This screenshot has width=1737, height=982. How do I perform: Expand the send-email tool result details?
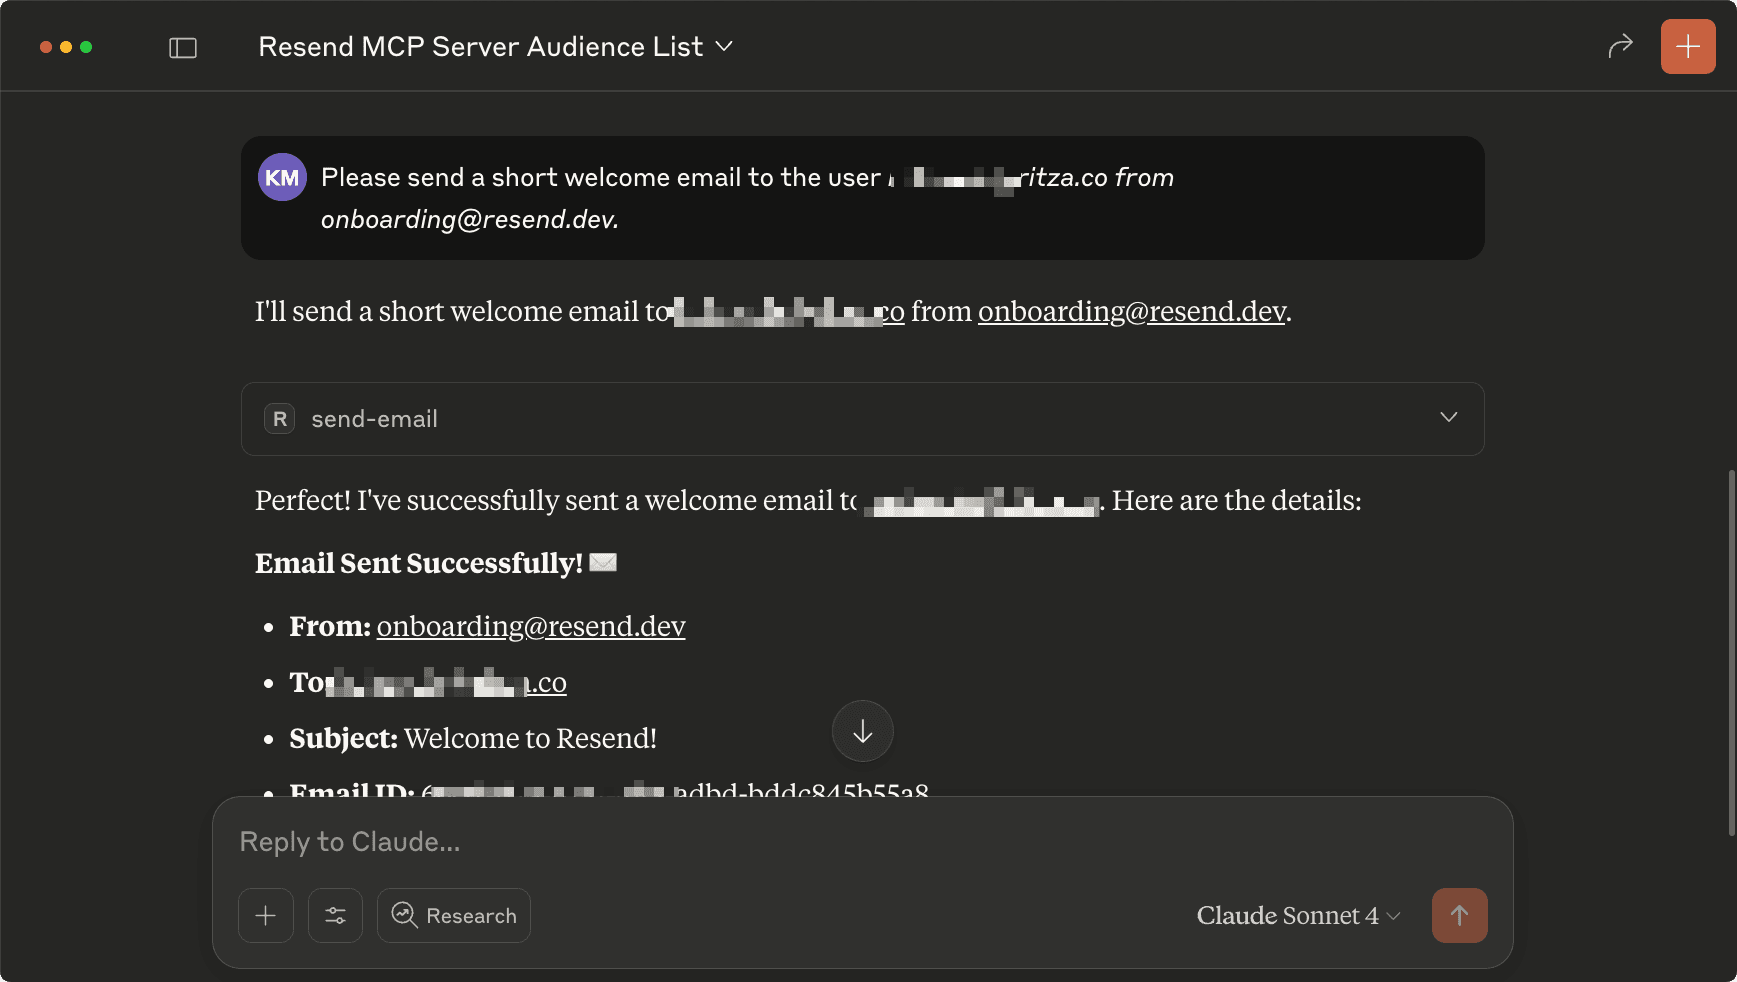1447,418
